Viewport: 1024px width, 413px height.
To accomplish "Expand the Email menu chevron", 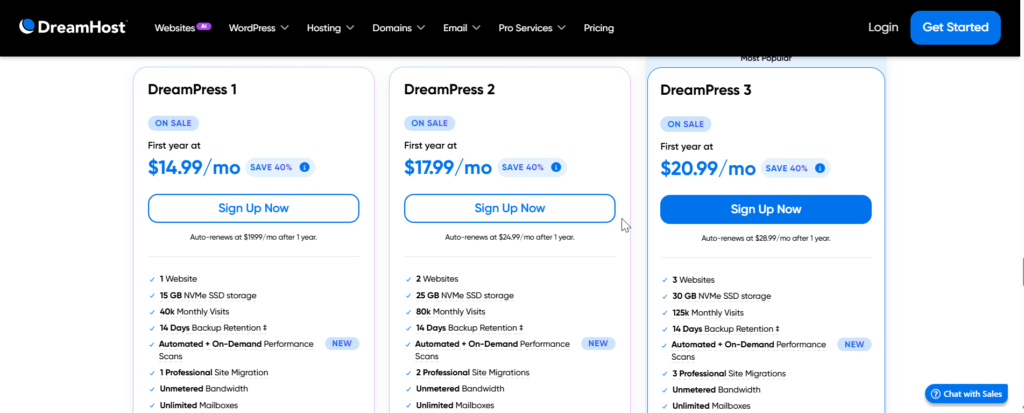I will point(476,28).
